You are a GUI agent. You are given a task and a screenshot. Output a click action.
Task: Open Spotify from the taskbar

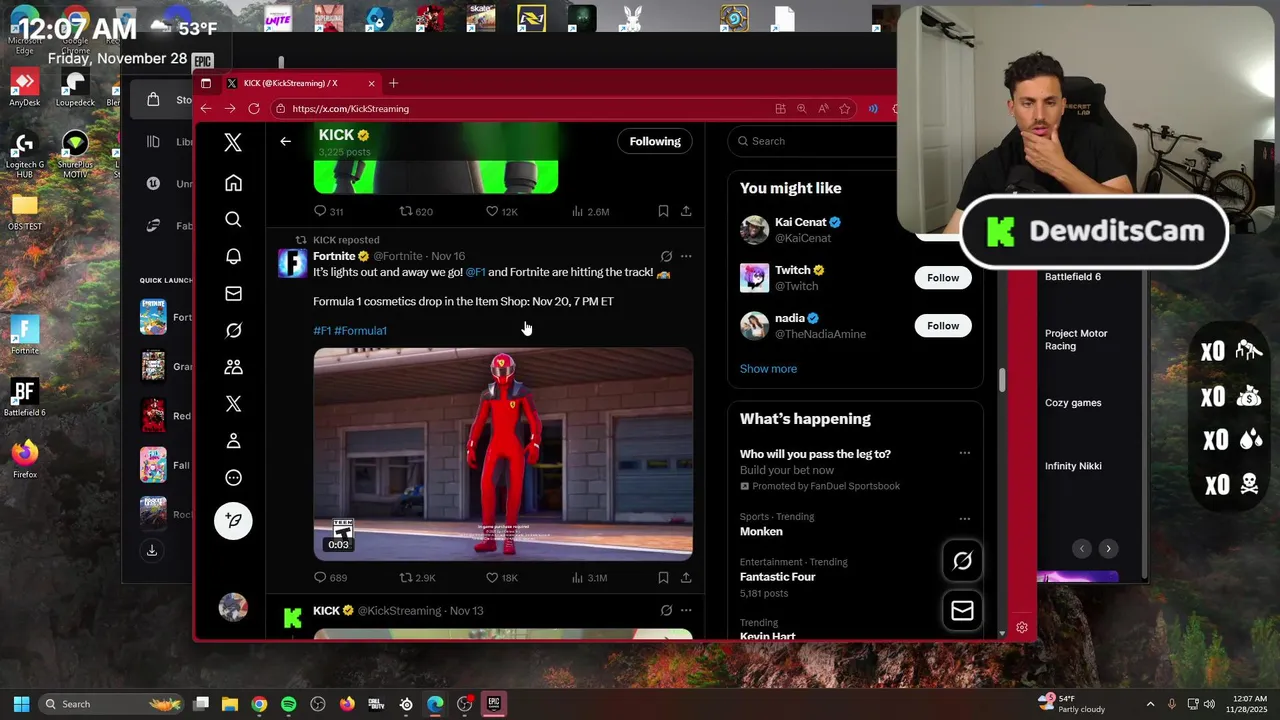tap(288, 704)
